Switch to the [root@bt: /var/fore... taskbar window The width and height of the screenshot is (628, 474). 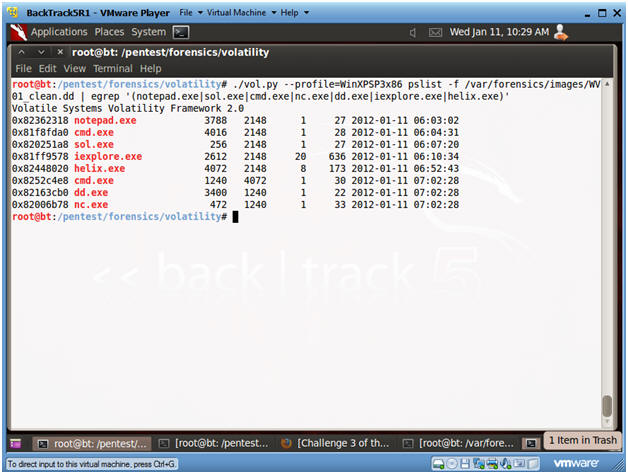tap(459, 443)
